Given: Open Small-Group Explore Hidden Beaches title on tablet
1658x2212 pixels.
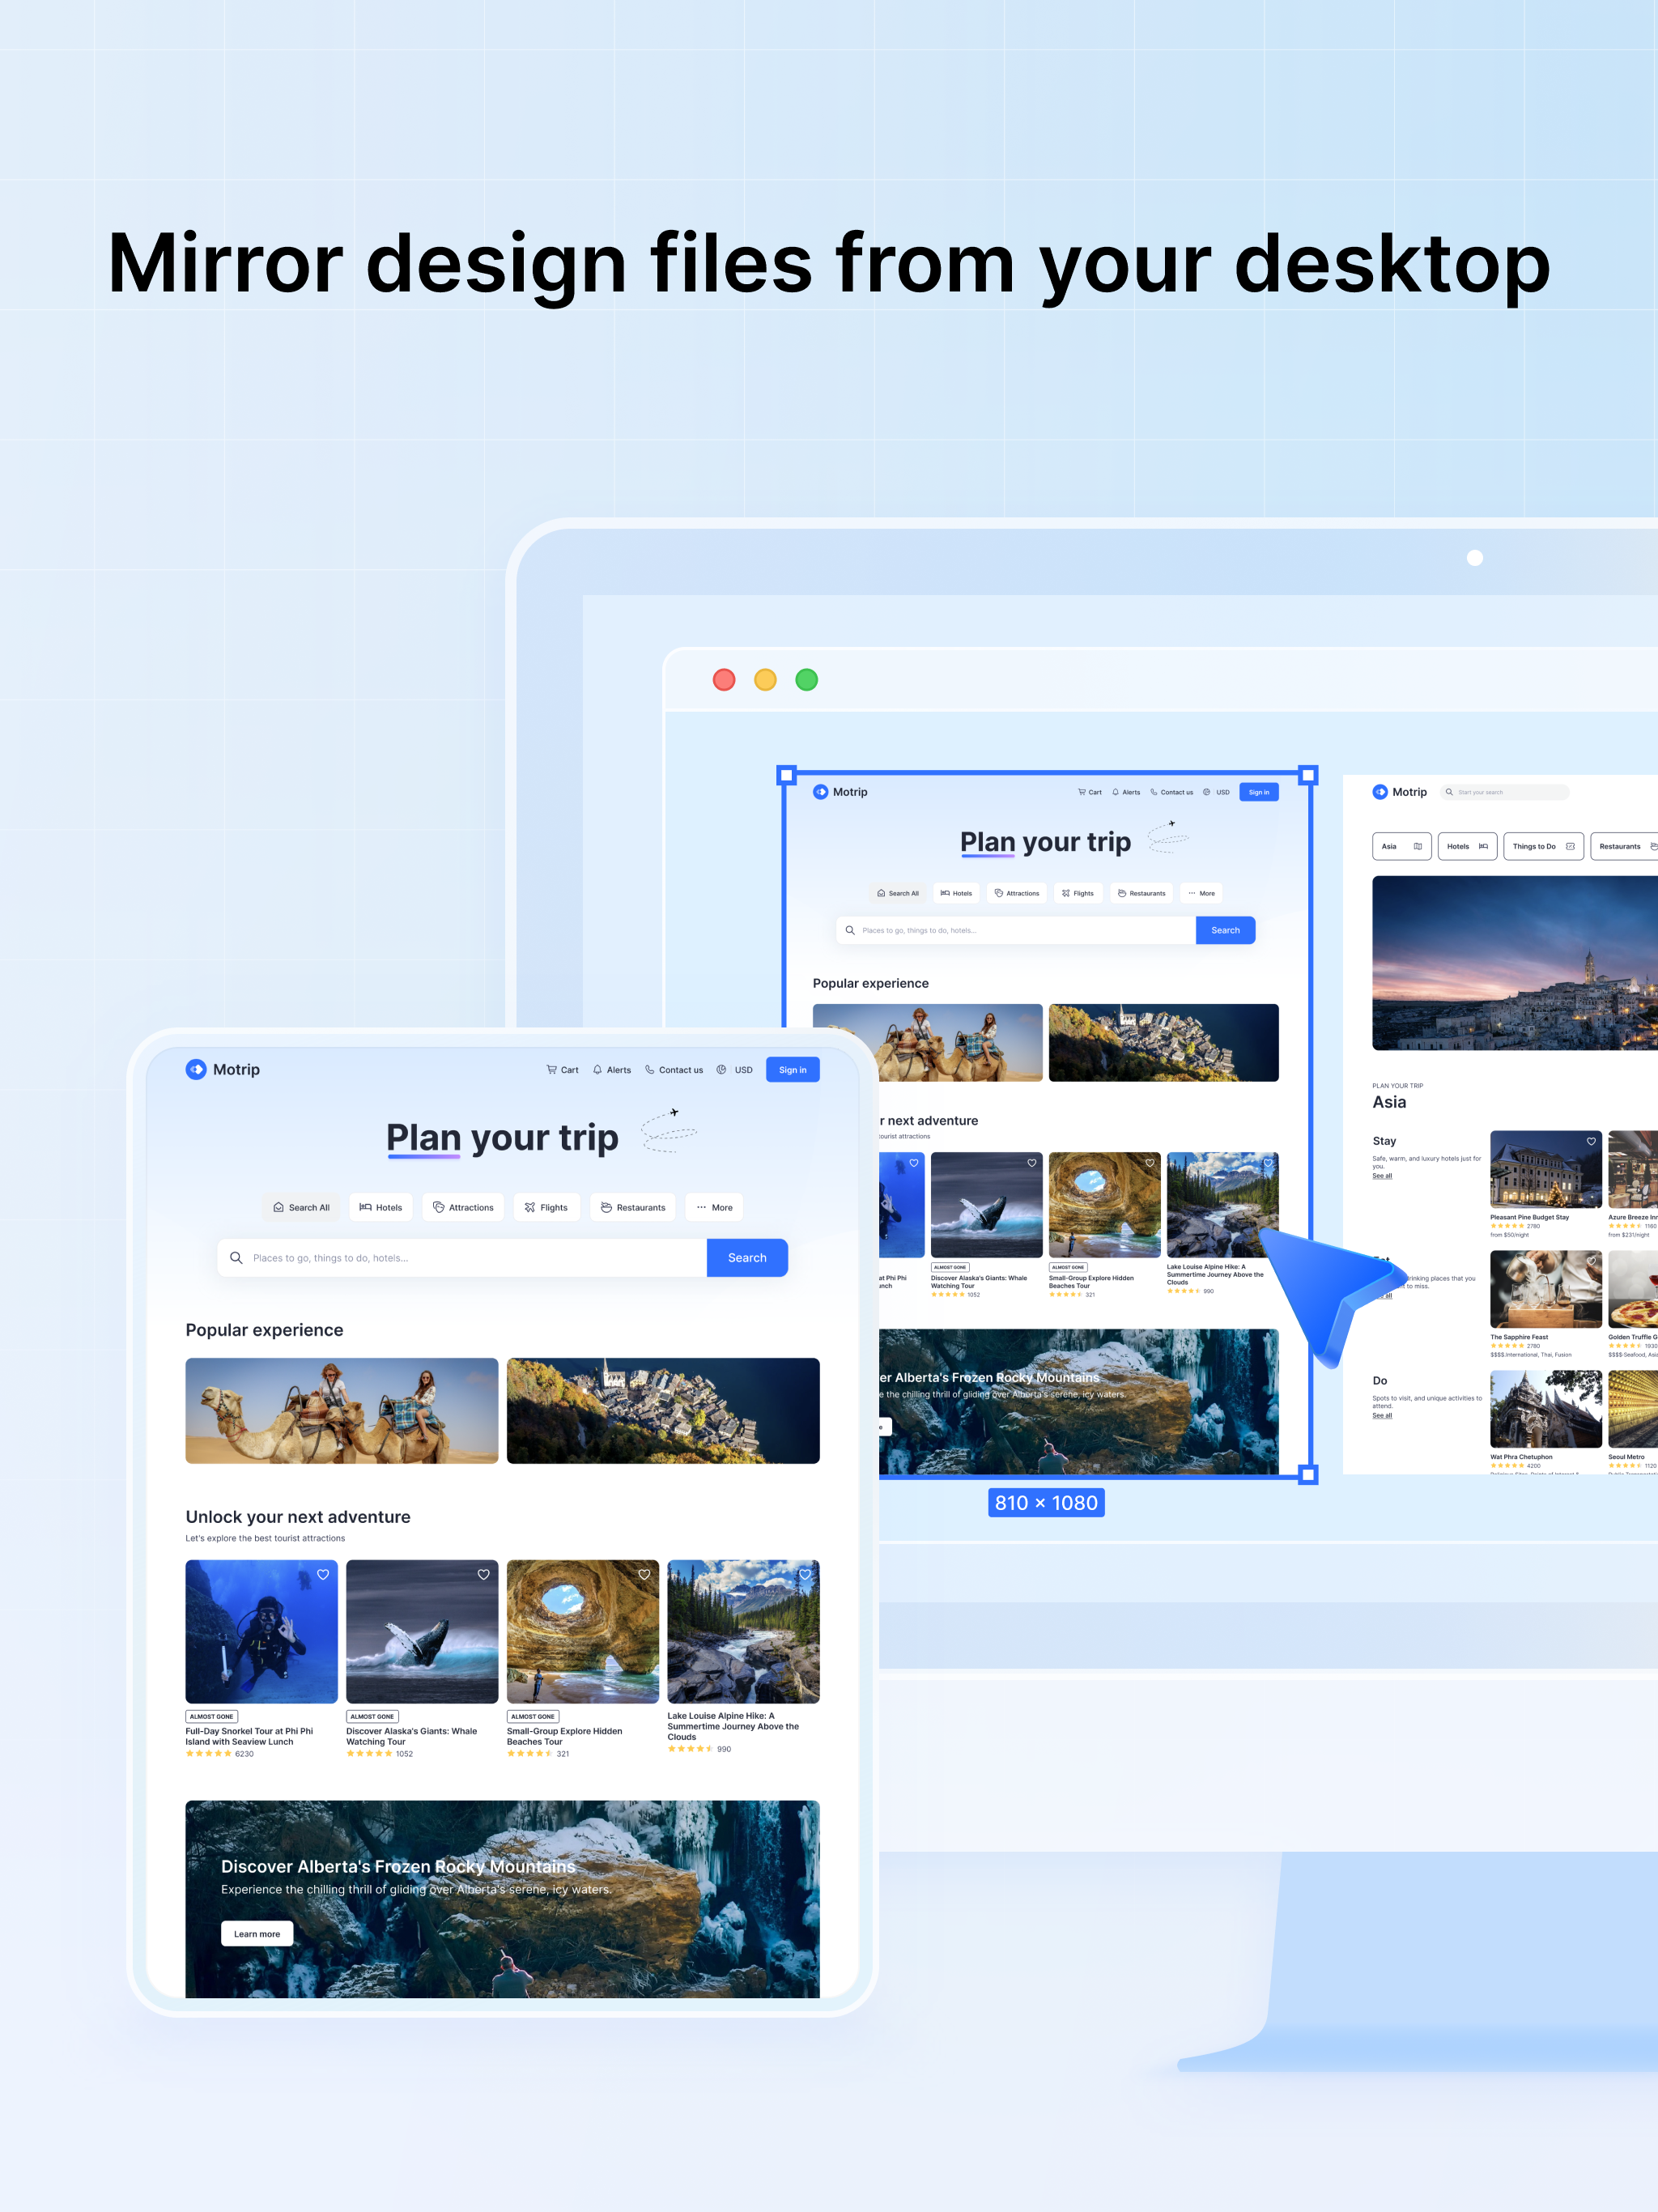Looking at the screenshot, I should click(x=564, y=1736).
